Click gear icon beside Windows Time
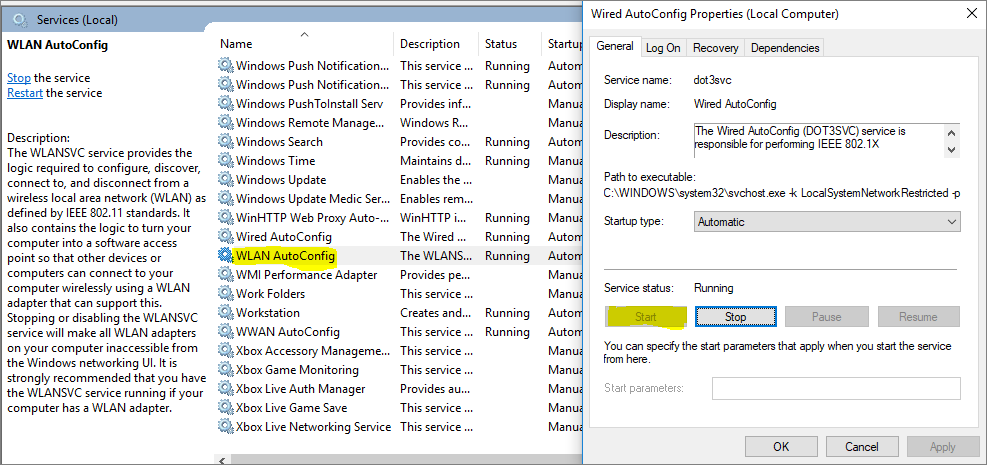The image size is (987, 465). [225, 160]
